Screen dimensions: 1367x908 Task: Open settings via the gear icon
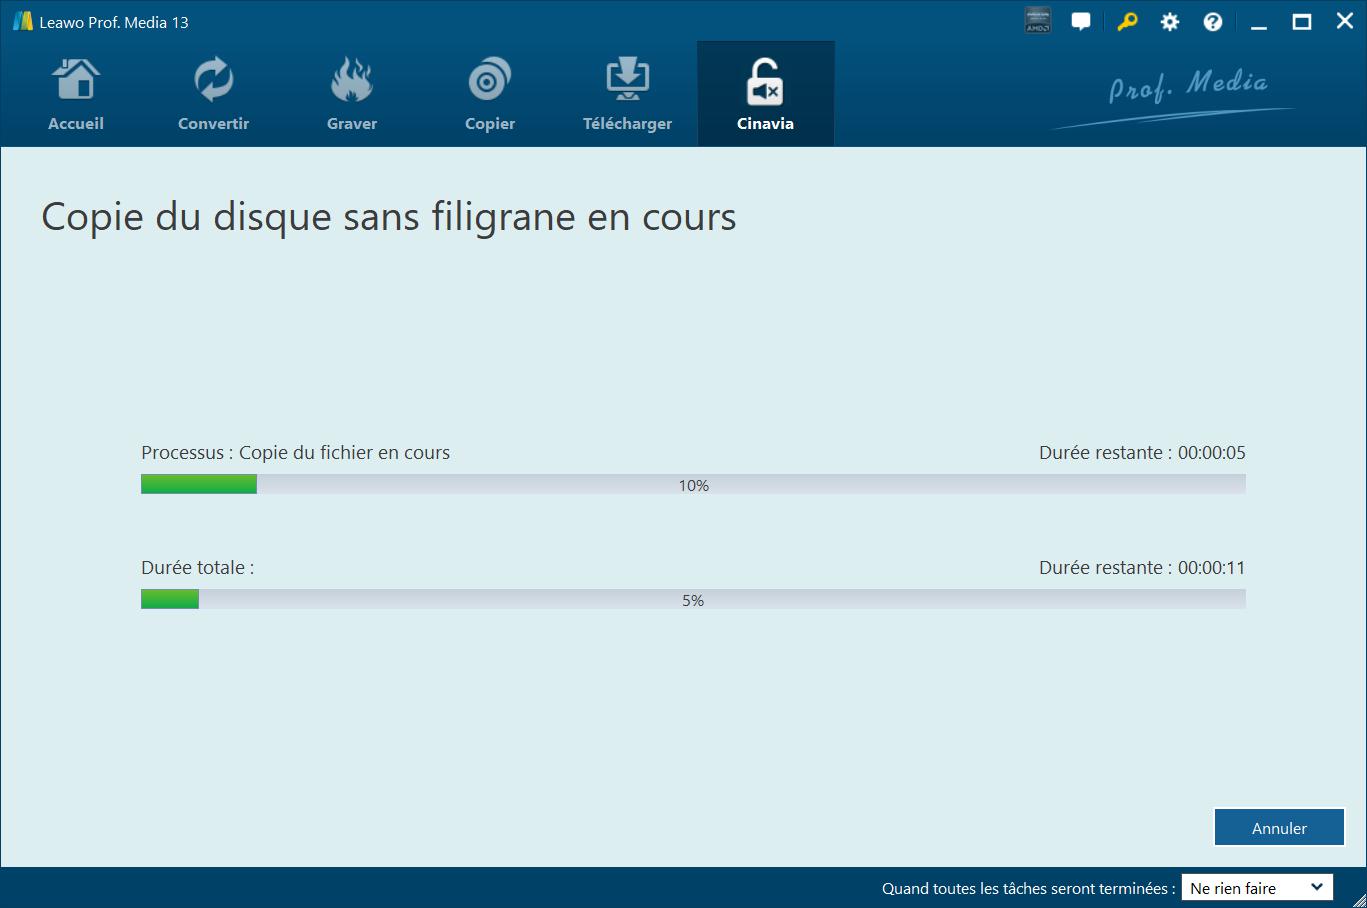pos(1170,22)
